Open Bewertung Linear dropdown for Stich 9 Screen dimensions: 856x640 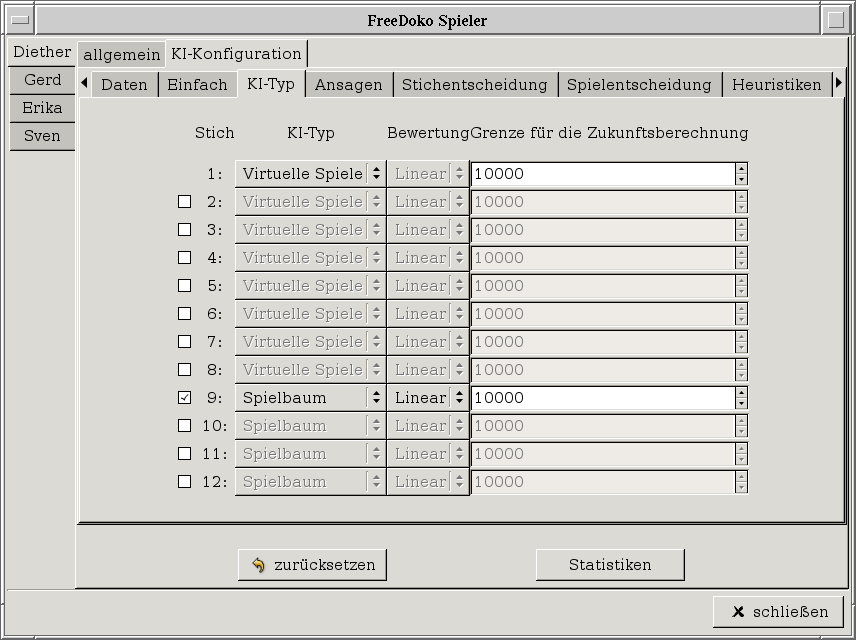pyautogui.click(x=428, y=398)
